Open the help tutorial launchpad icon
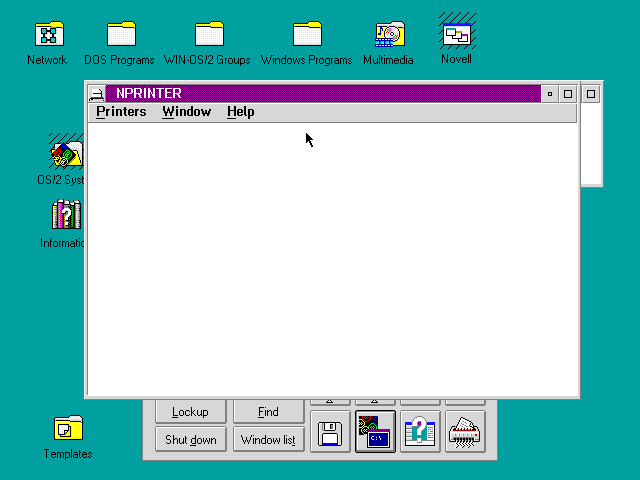Viewport: 640px width, 480px height. pyautogui.click(x=420, y=432)
